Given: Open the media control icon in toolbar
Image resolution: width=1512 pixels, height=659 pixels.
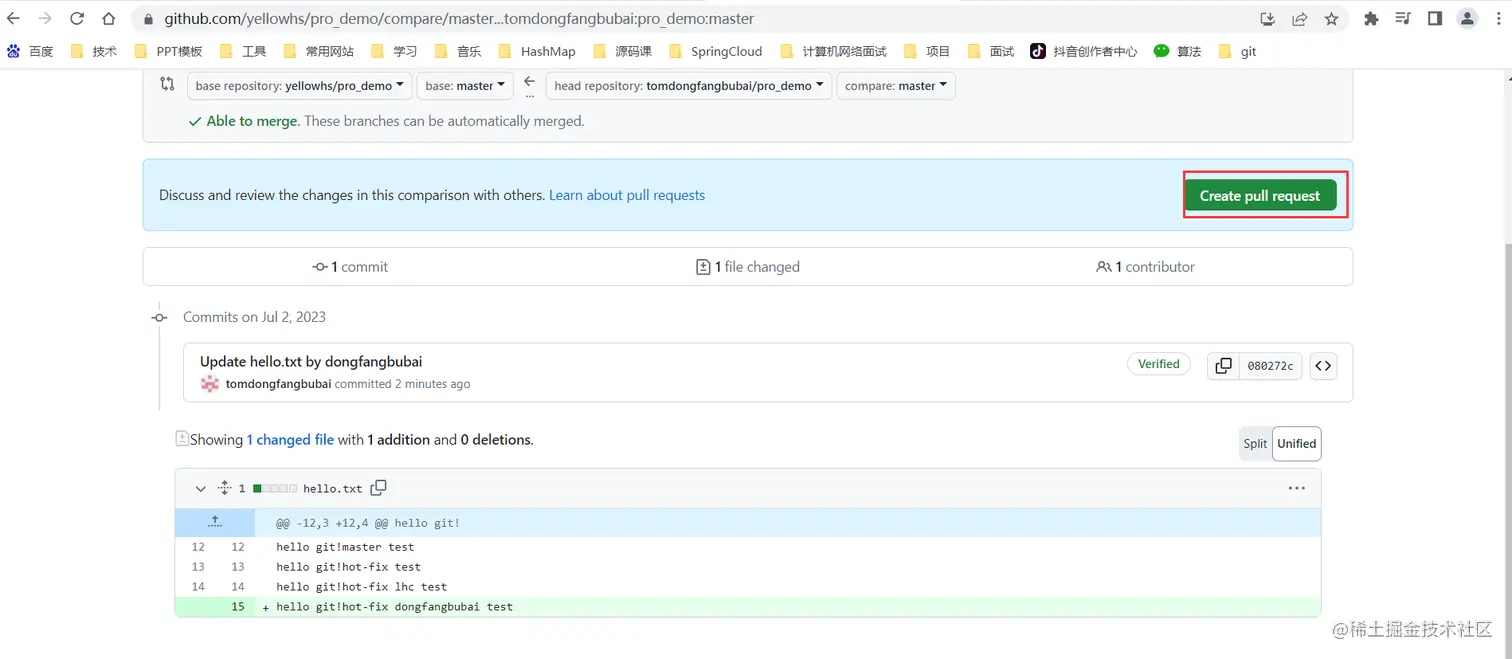Looking at the screenshot, I should click(1403, 19).
